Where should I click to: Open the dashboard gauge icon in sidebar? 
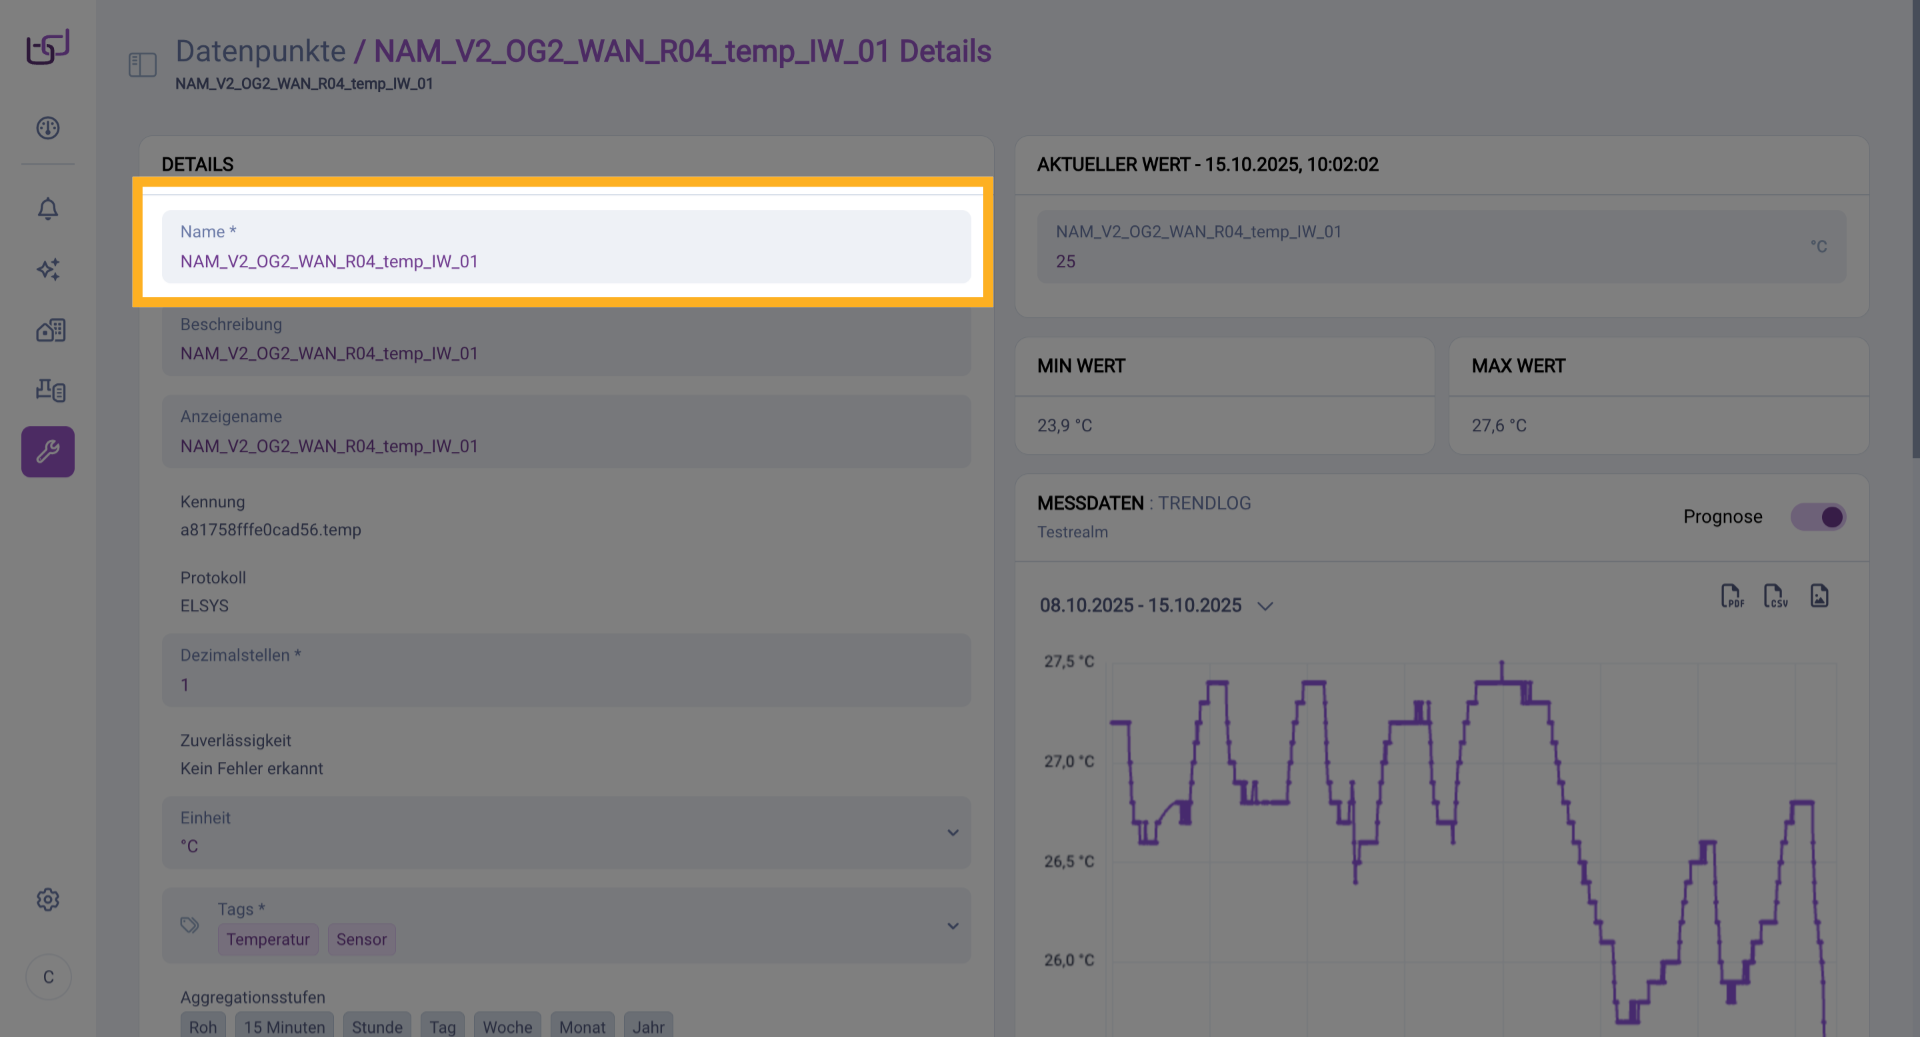click(48, 128)
